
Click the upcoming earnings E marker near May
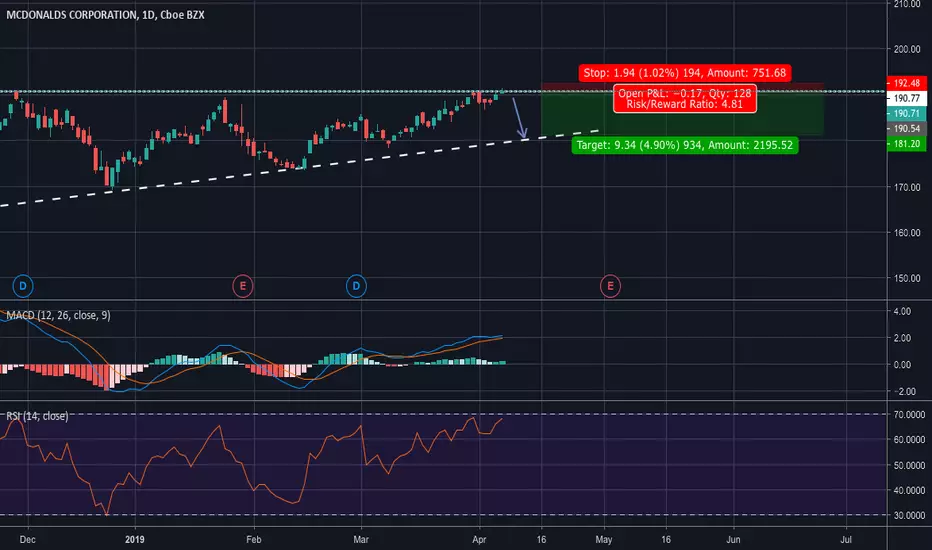[610, 286]
